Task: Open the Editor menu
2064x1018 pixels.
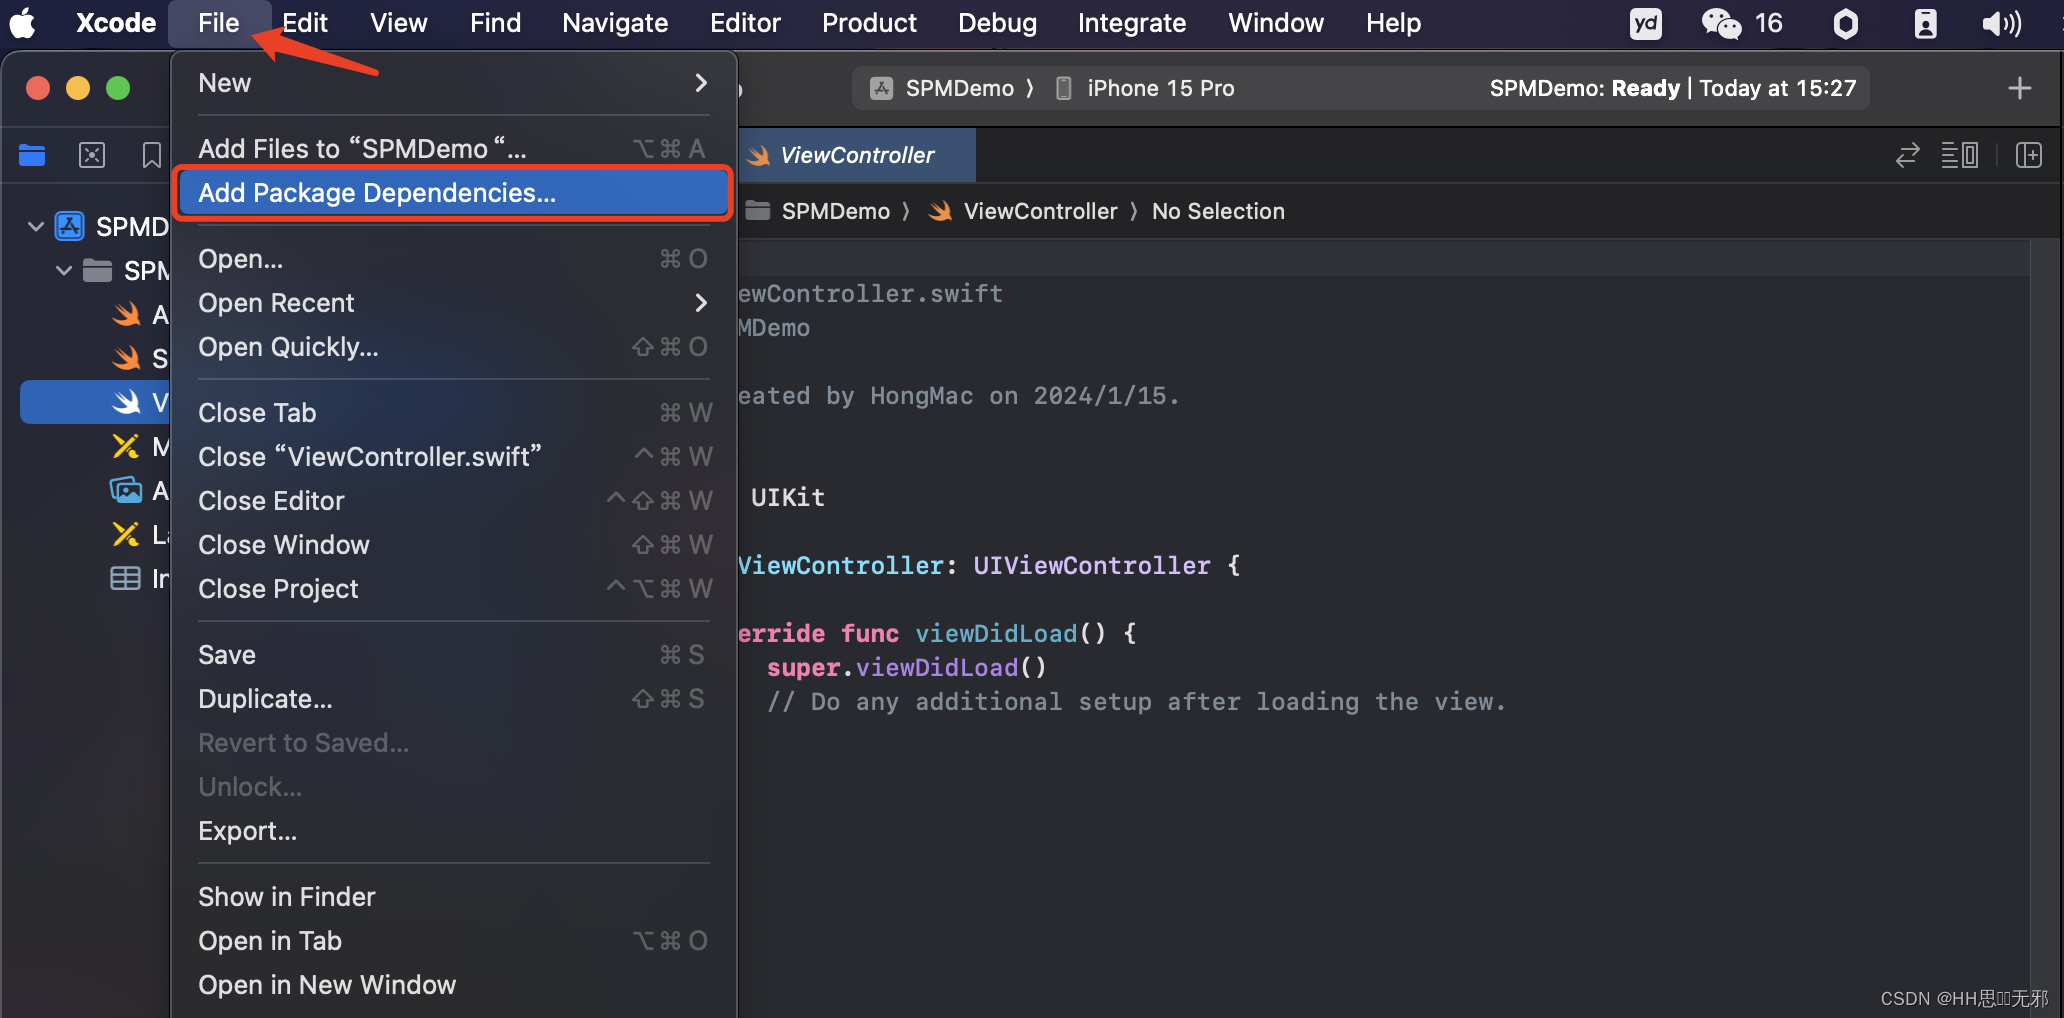Action: pos(745,22)
